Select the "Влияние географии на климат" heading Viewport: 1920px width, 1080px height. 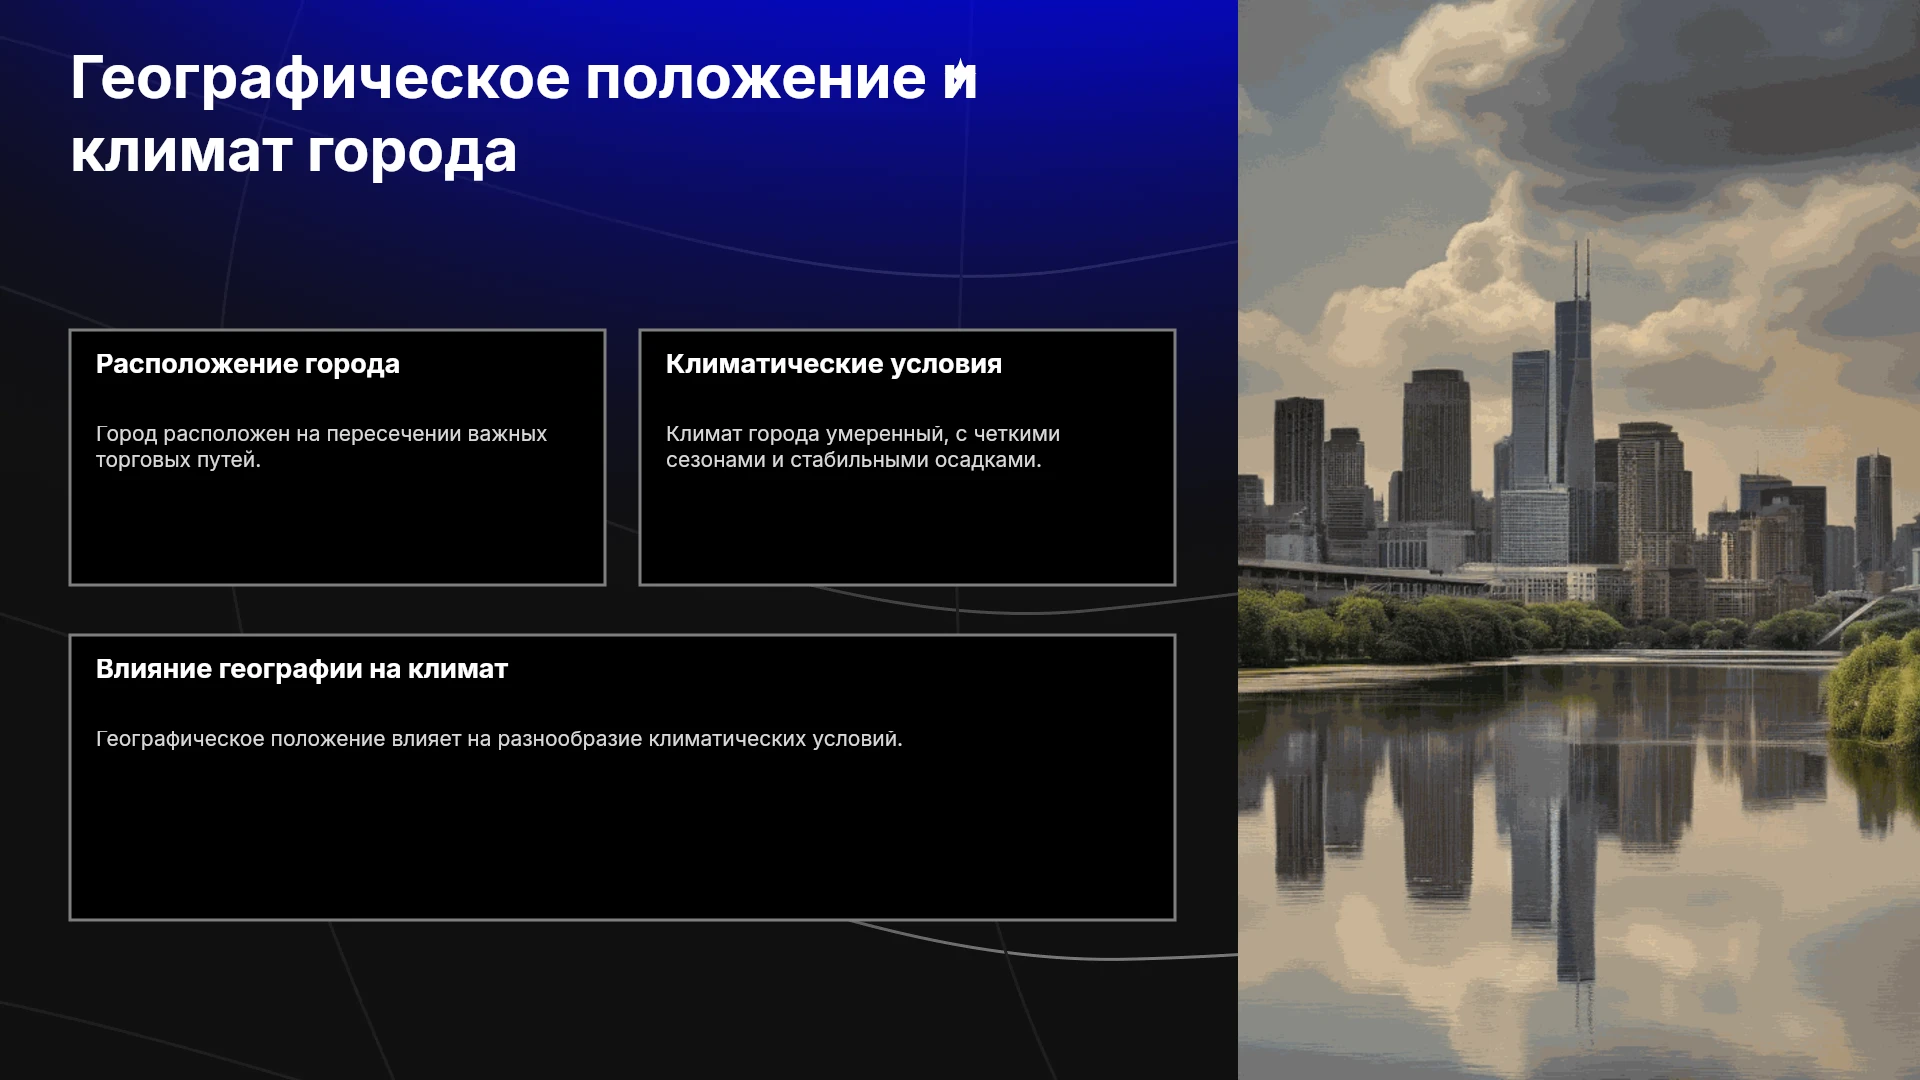(302, 669)
